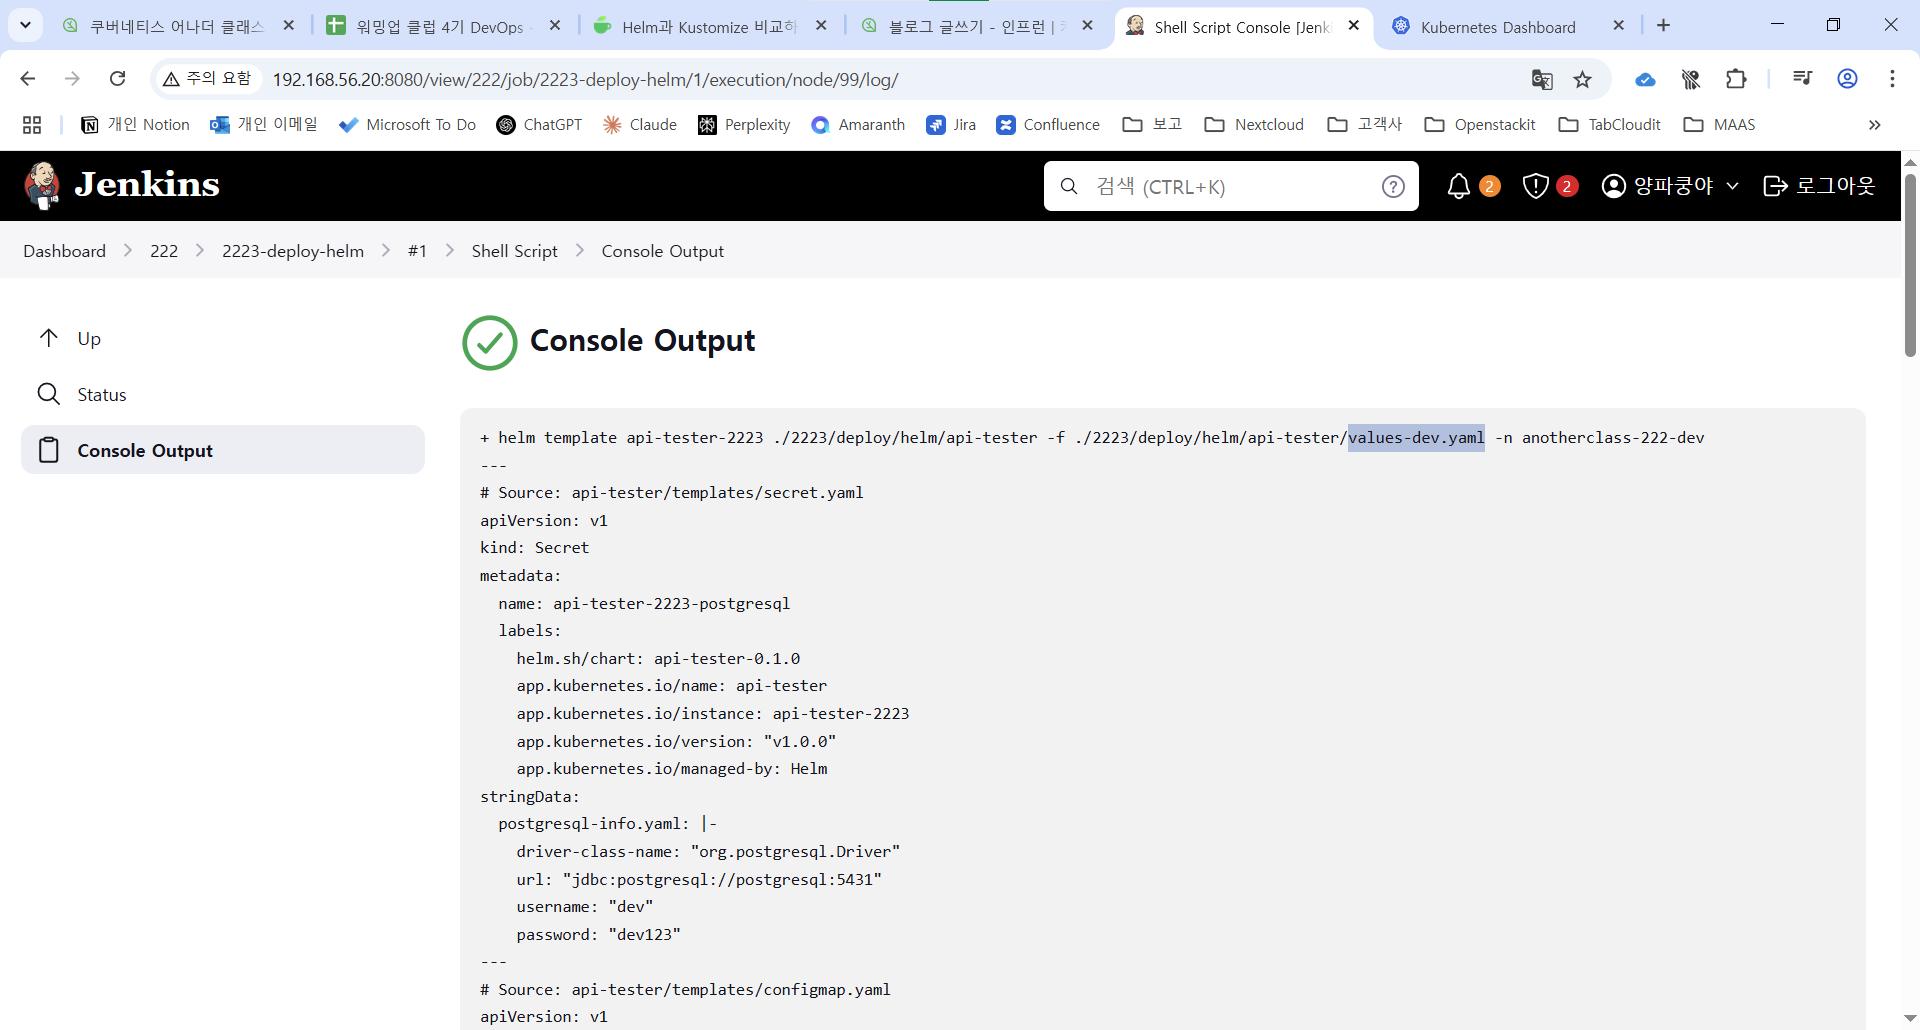Open the 고객사 bookmarks folder
This screenshot has height=1030, width=1920.
1365,125
